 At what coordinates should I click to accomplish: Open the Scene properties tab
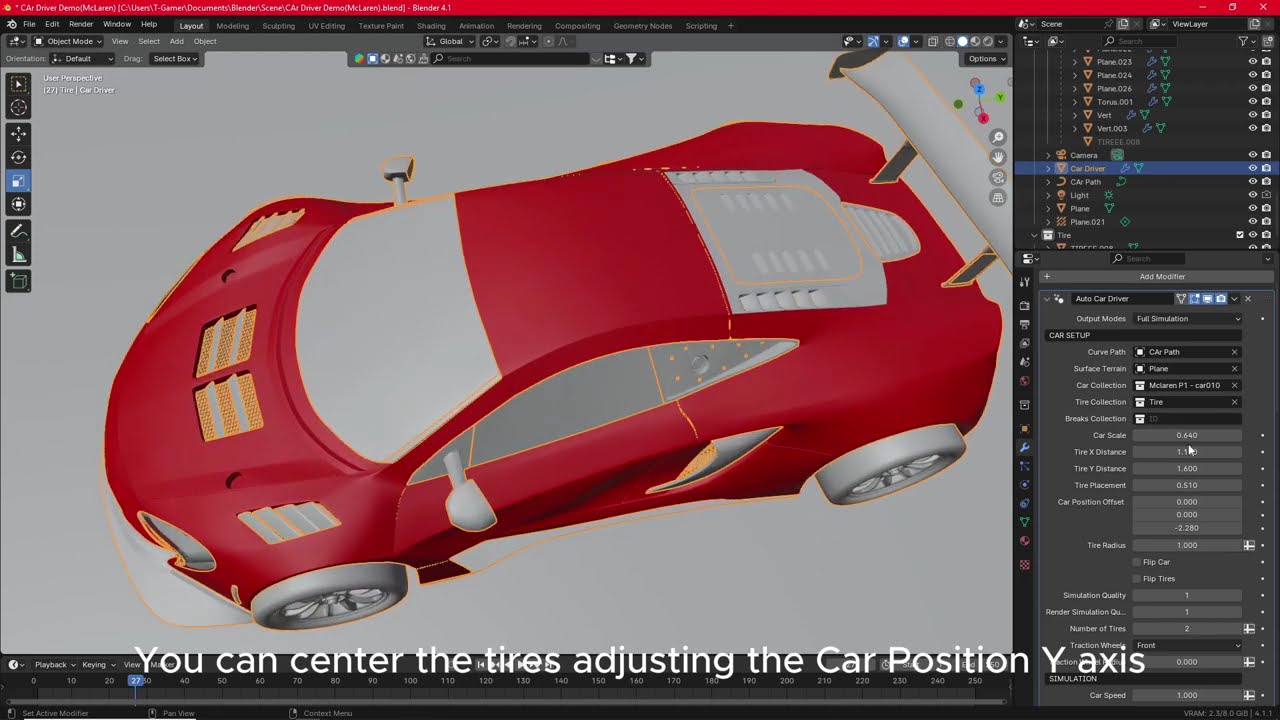click(1024, 362)
